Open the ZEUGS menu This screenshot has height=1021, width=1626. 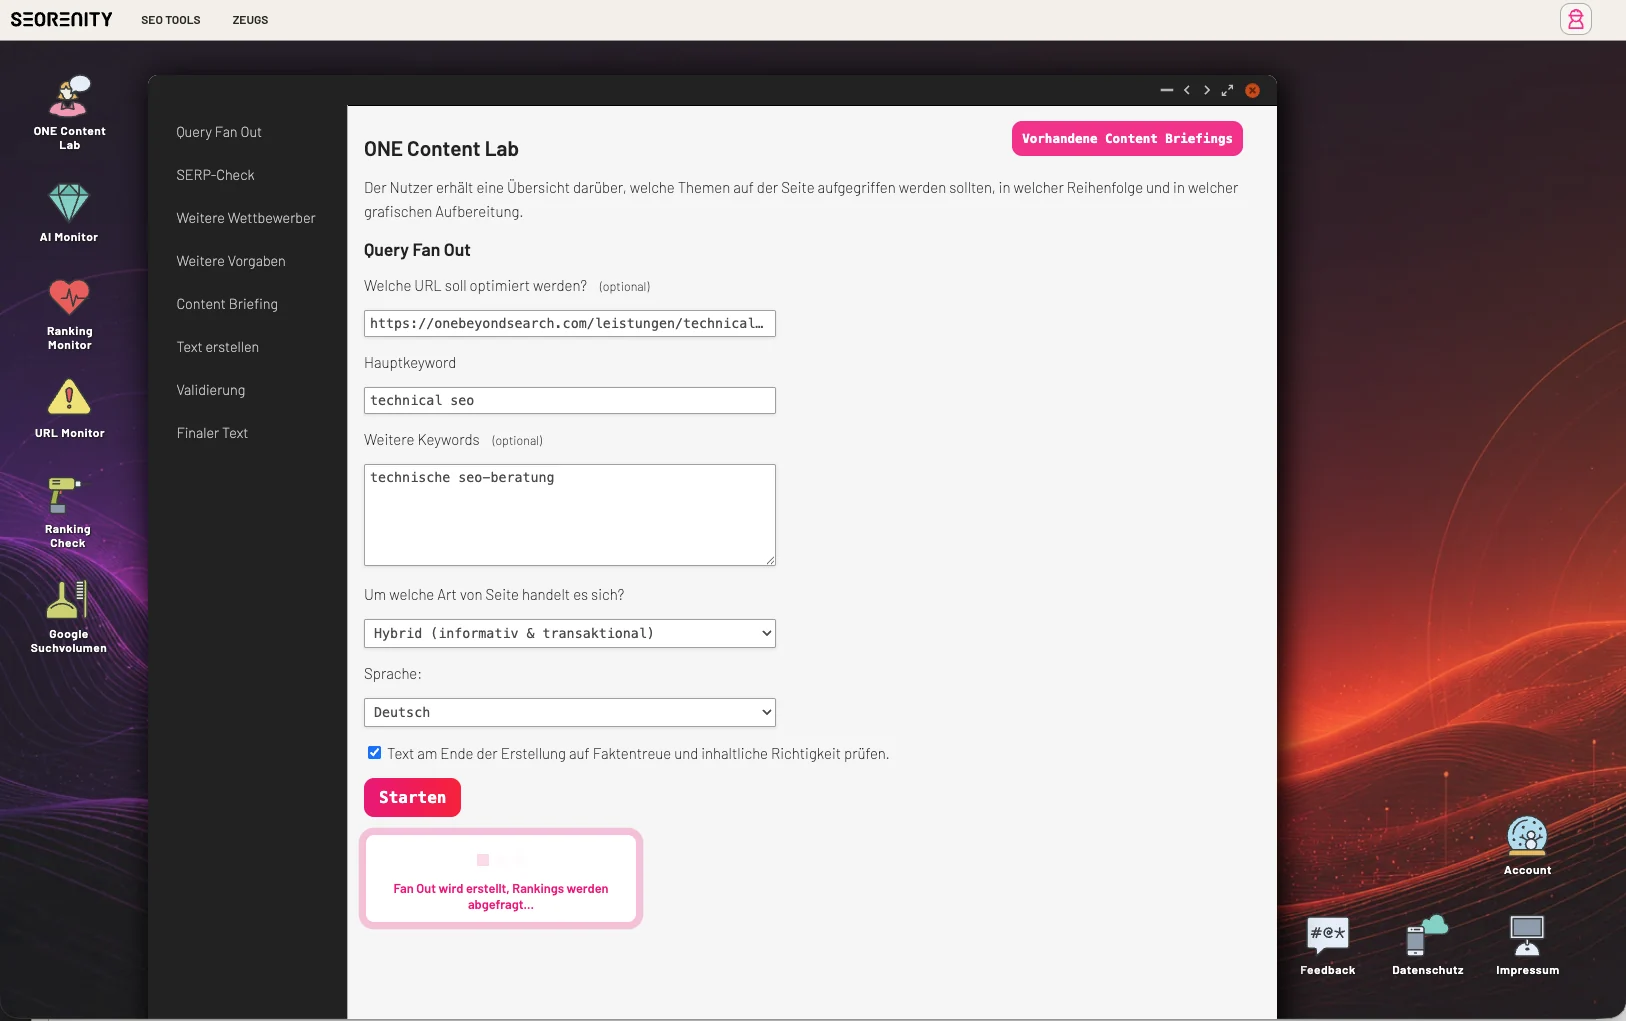pyautogui.click(x=250, y=20)
